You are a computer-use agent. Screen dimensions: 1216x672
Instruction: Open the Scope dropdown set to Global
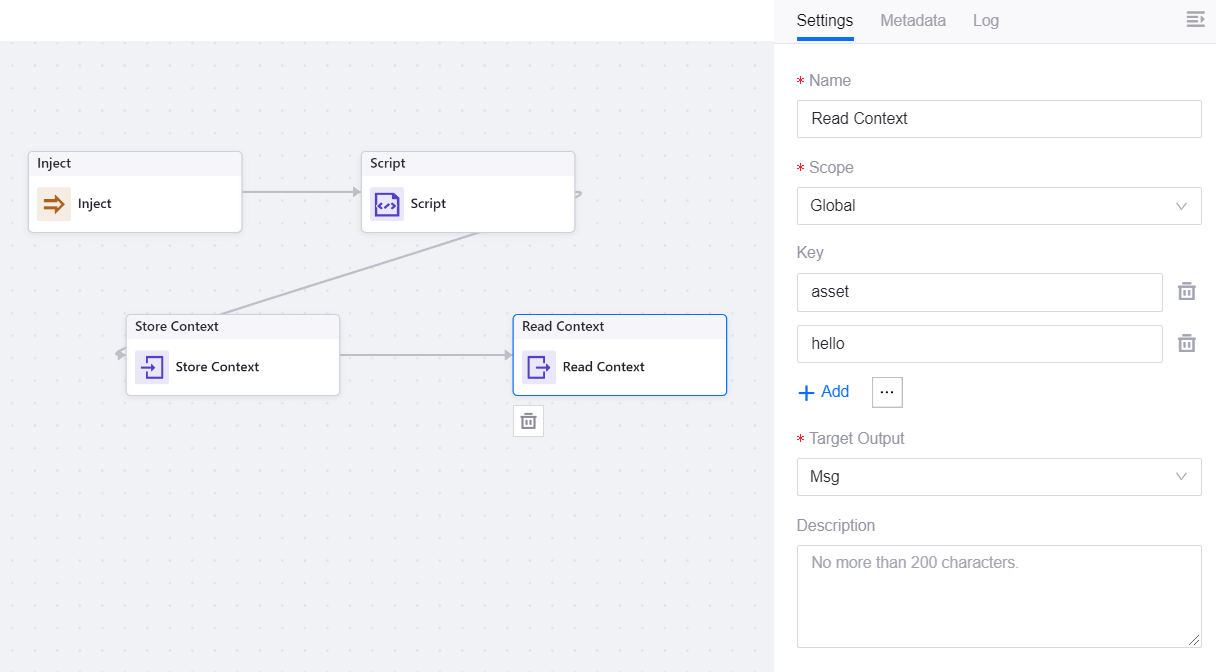[x=998, y=206]
